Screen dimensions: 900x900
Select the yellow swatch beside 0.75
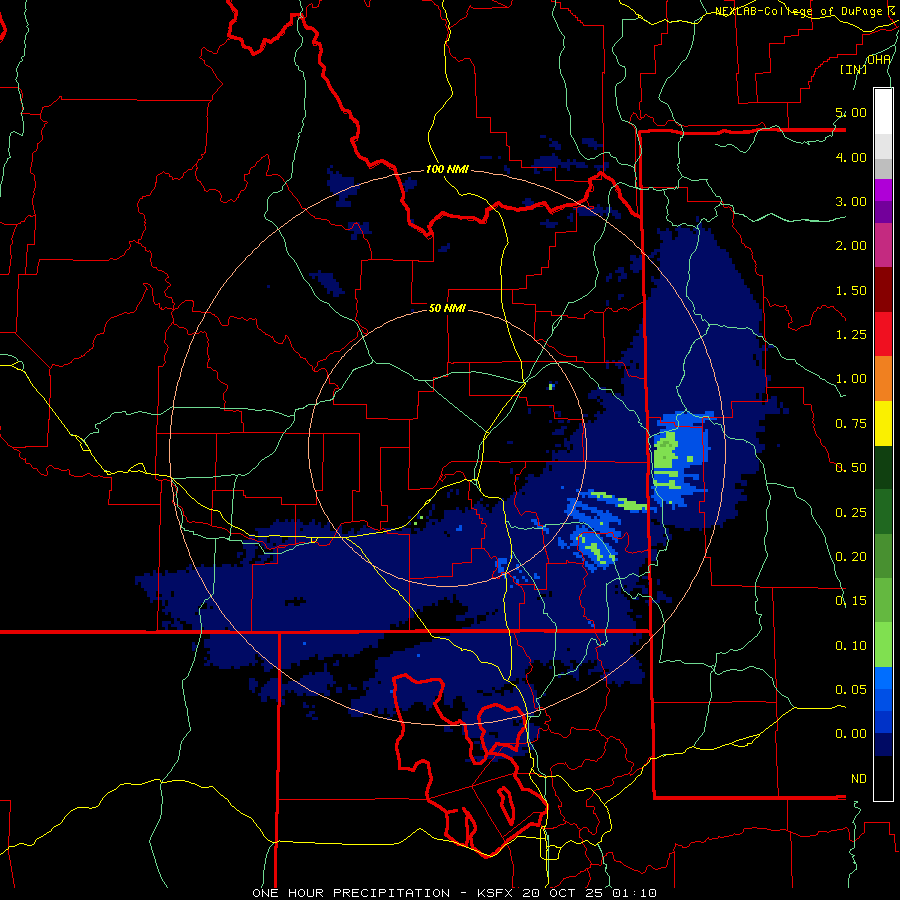[x=883, y=423]
